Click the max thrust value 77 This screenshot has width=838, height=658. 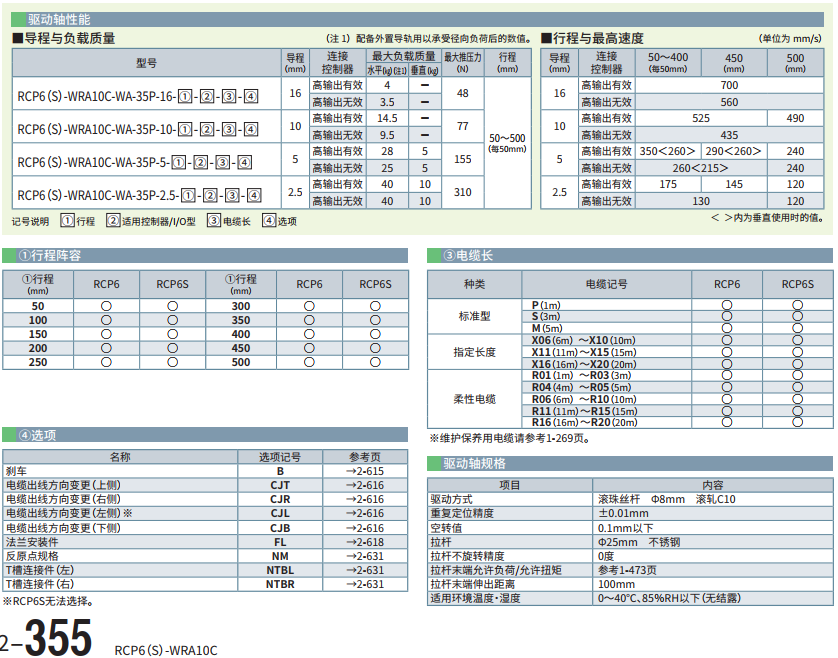(463, 127)
